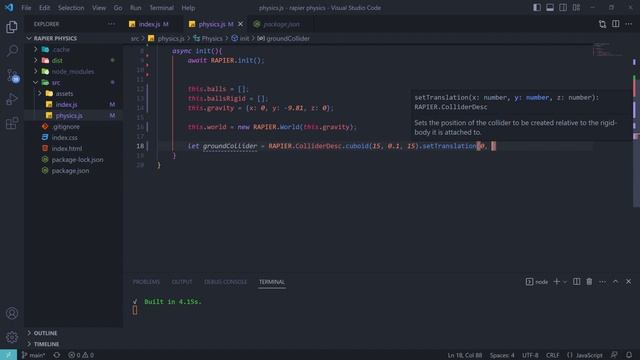This screenshot has width=640, height=360.
Task: Click the main branch in status bar
Action: [33, 355]
